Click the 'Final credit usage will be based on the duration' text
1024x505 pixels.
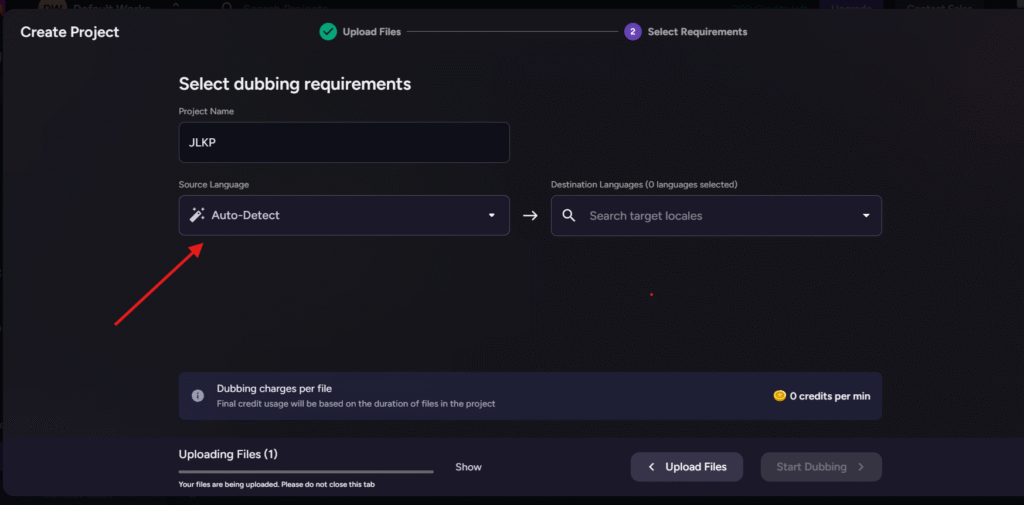356,404
